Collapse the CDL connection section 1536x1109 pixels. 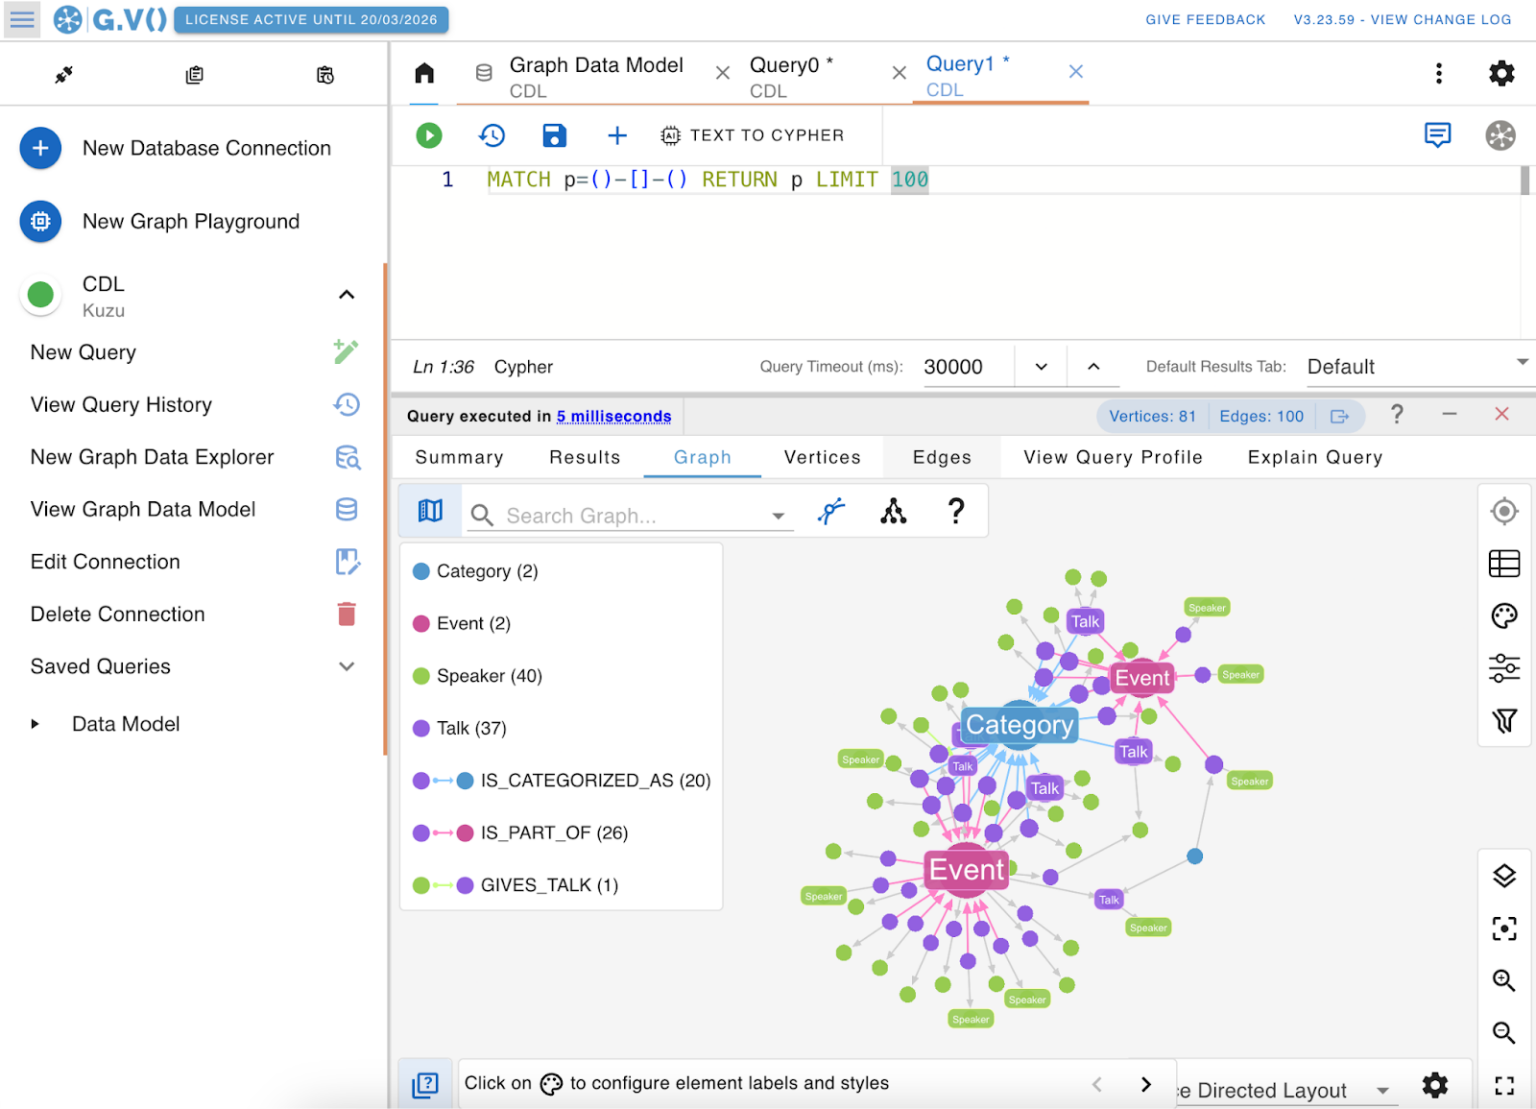pyautogui.click(x=346, y=294)
